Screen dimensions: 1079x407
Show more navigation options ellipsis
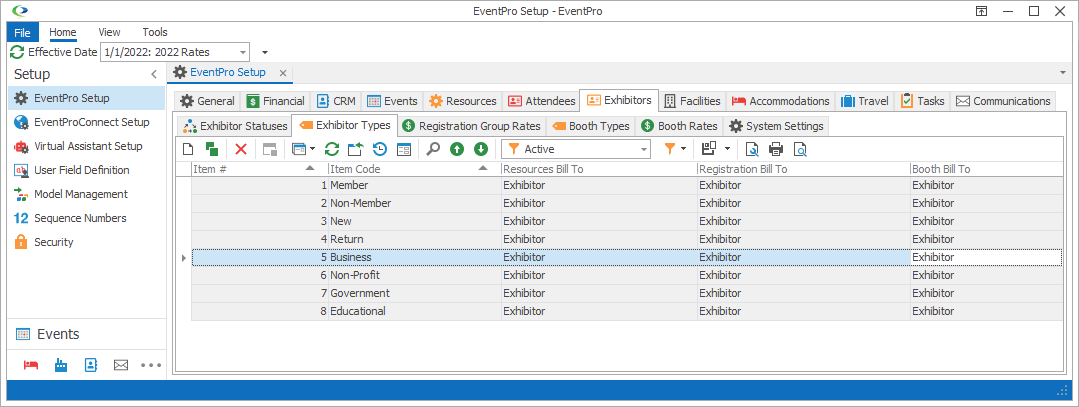[151, 365]
